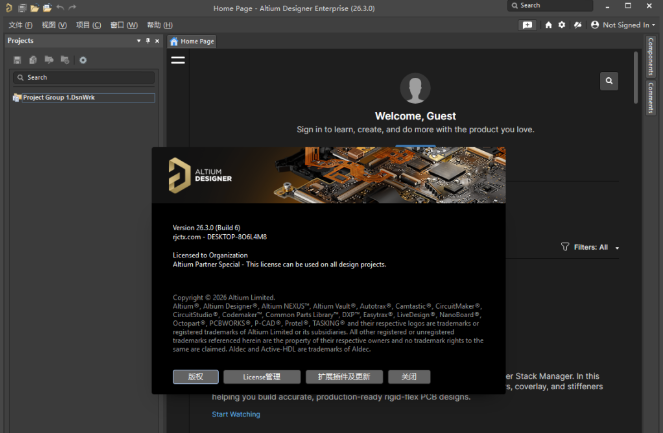
Task: Open the Filters: All dropdown
Action: coord(590,247)
